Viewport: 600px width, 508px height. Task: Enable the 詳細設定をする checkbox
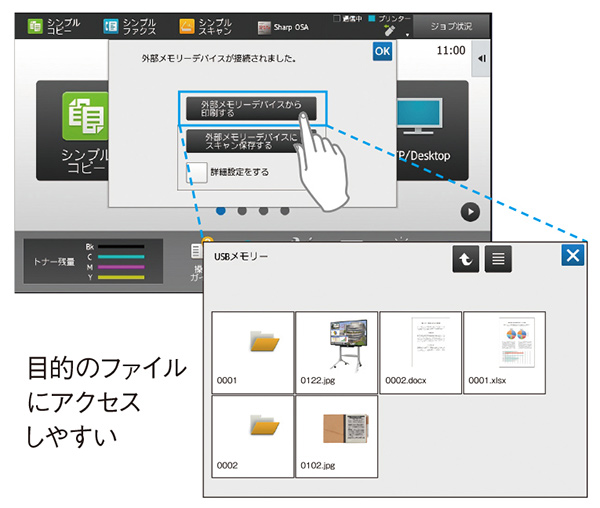coord(198,173)
